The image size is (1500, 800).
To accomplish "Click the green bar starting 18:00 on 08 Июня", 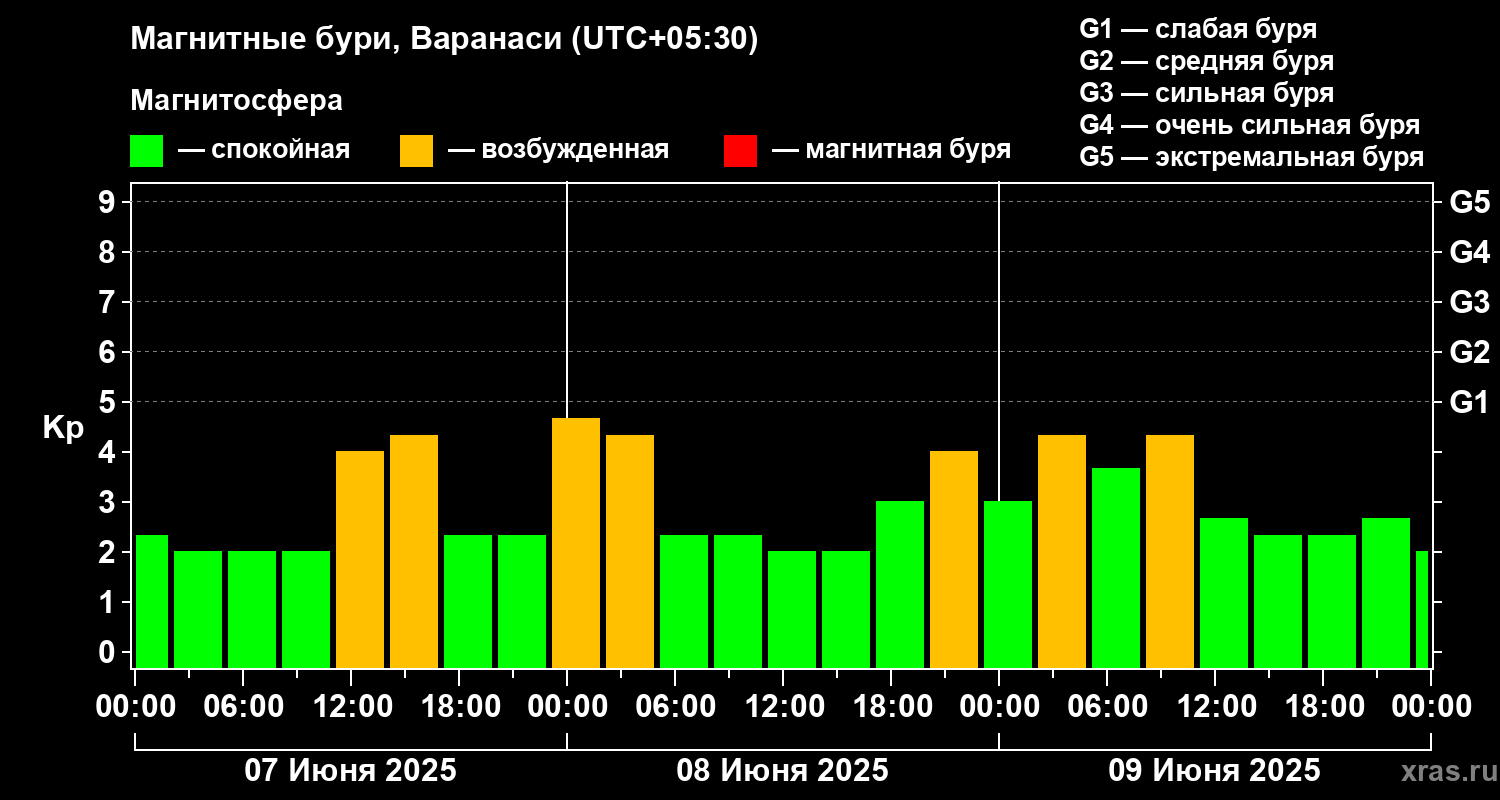I will pos(900,584).
